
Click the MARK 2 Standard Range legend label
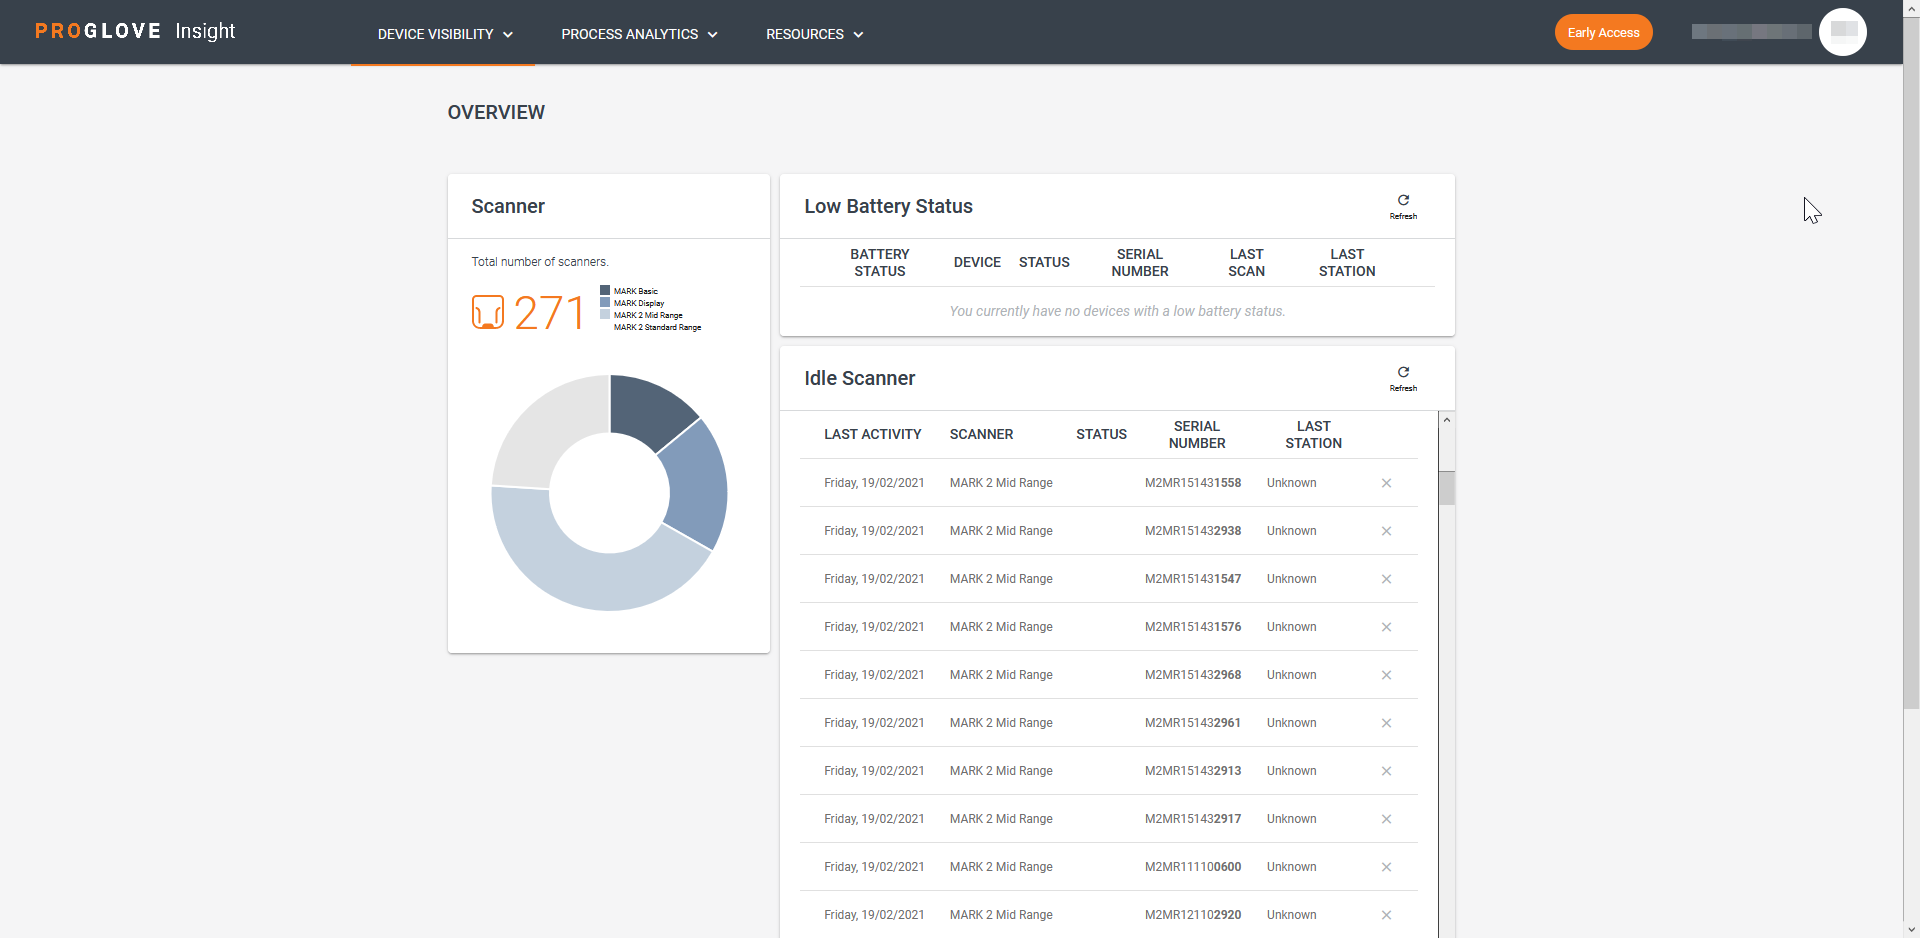657,327
